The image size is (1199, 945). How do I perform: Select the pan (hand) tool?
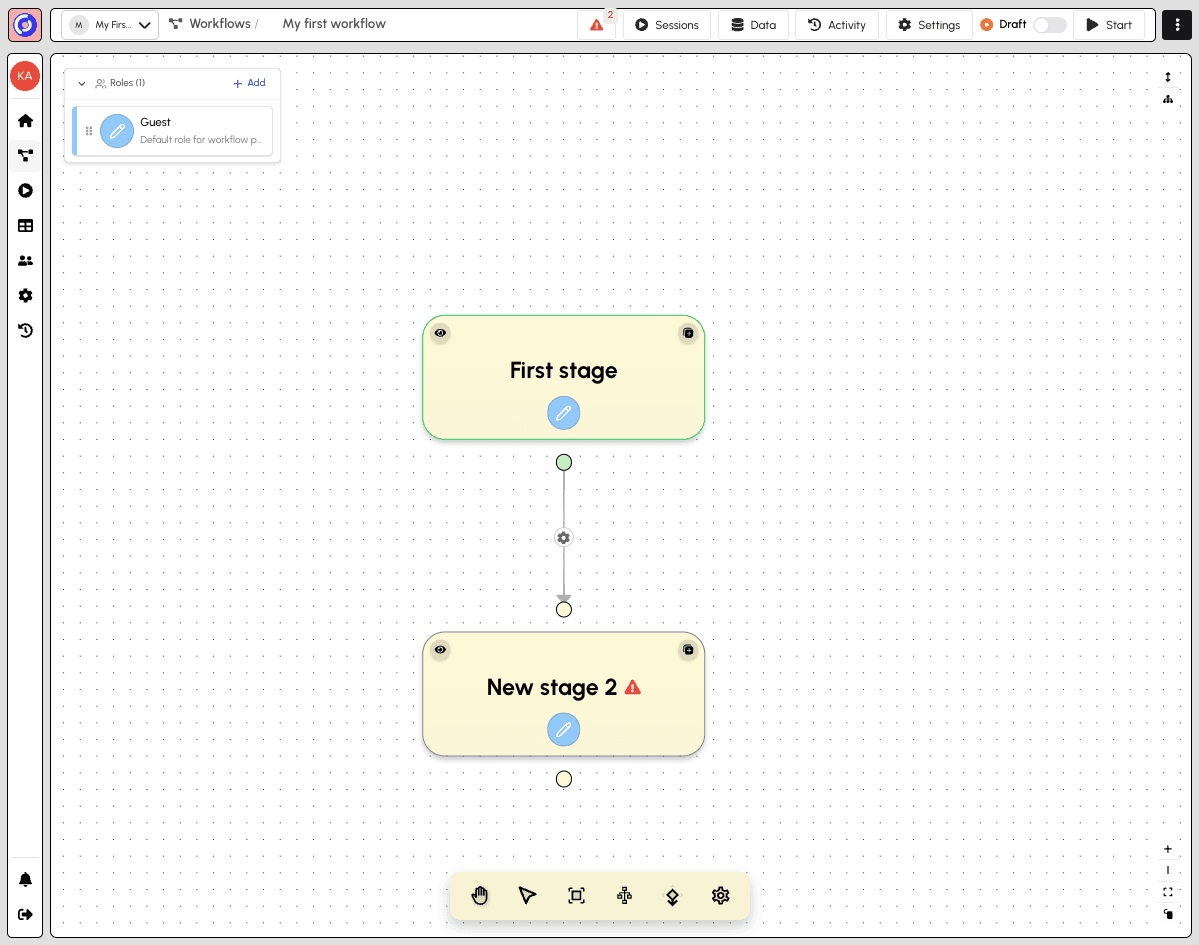point(479,896)
